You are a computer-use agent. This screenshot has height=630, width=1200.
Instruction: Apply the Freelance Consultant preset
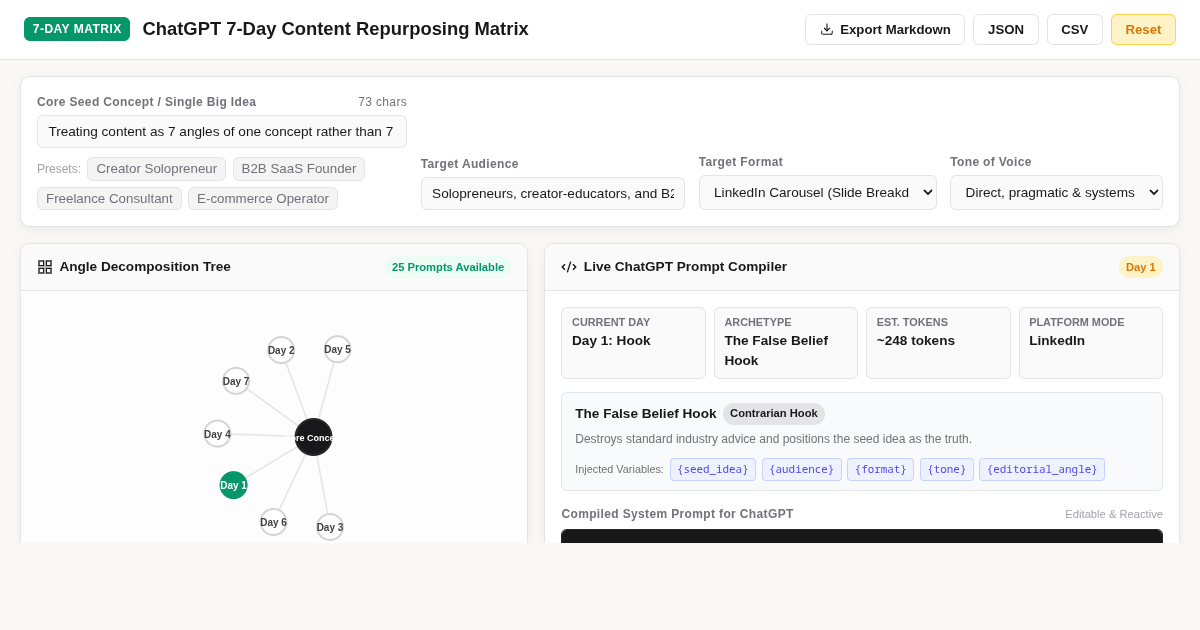pos(109,199)
